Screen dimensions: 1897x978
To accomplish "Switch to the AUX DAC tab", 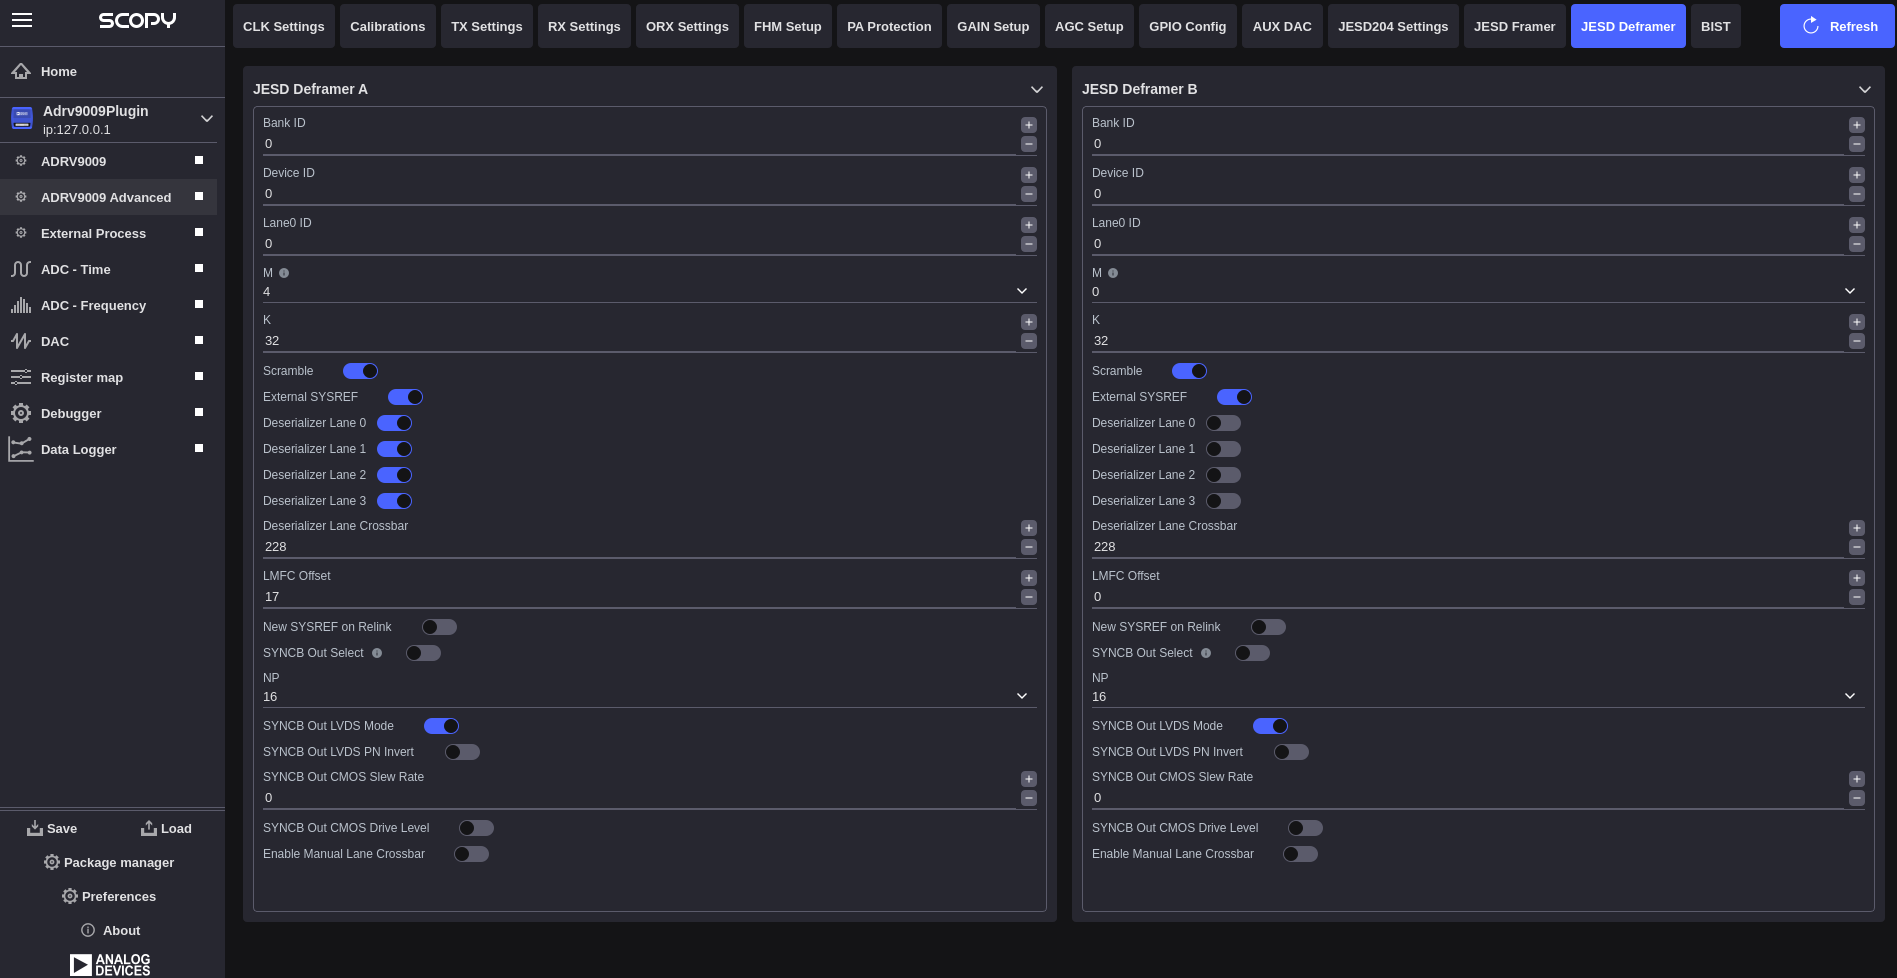I will click(x=1282, y=26).
